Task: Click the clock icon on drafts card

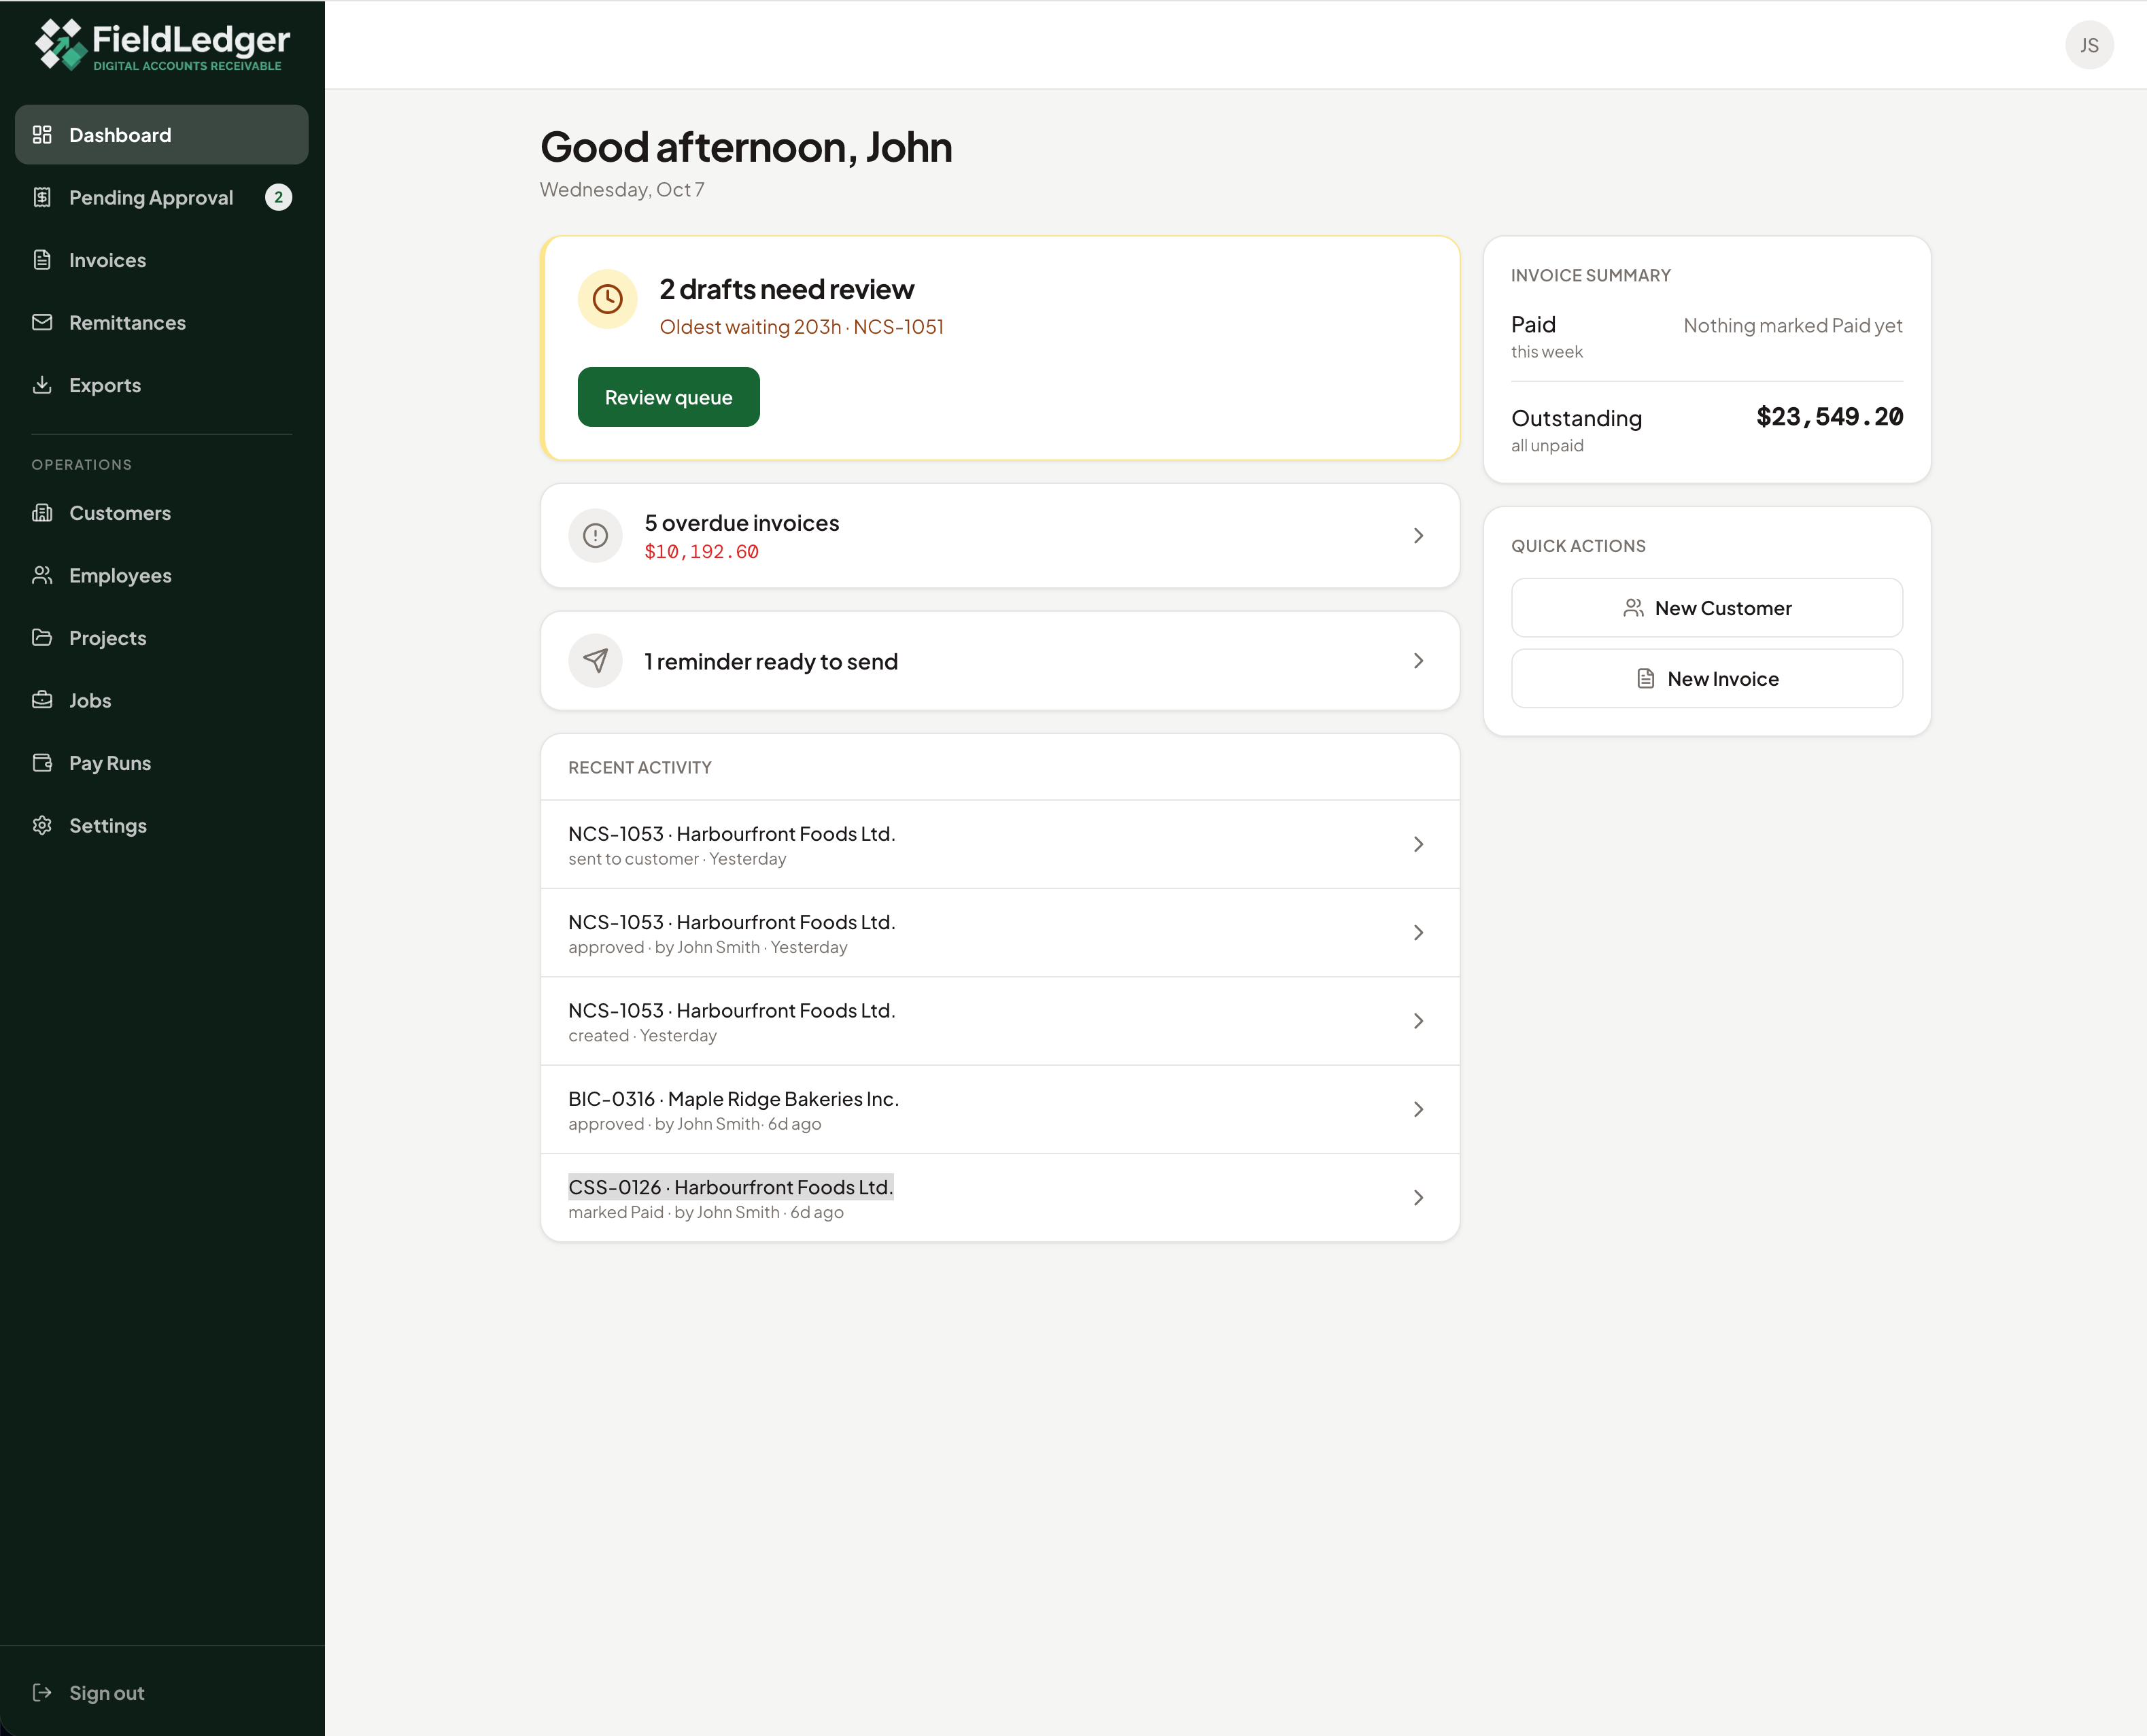Action: click(608, 299)
